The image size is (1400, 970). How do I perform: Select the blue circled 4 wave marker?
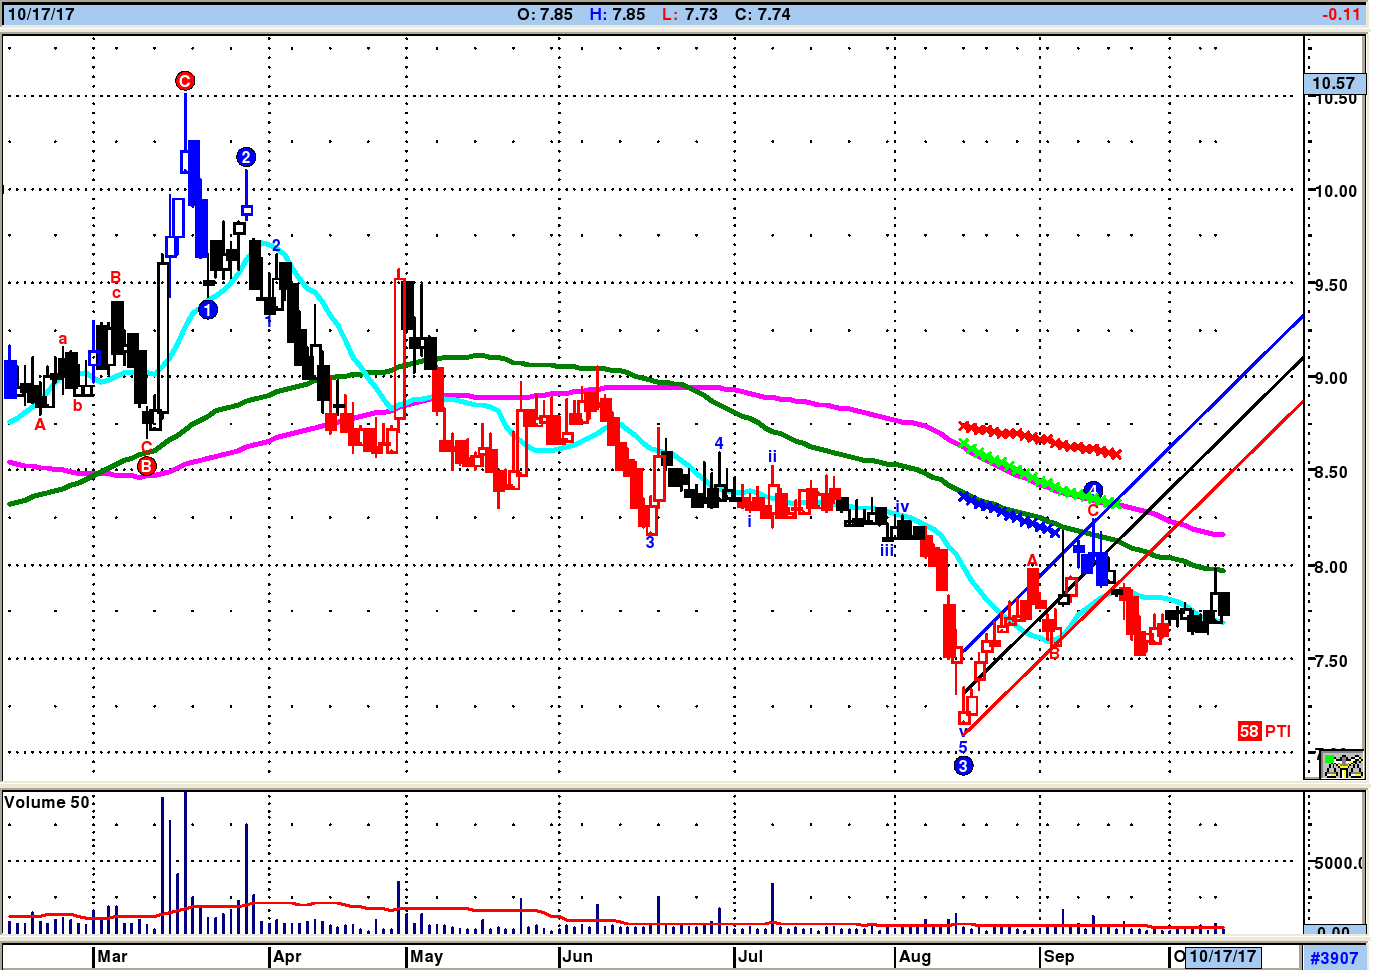[1094, 490]
